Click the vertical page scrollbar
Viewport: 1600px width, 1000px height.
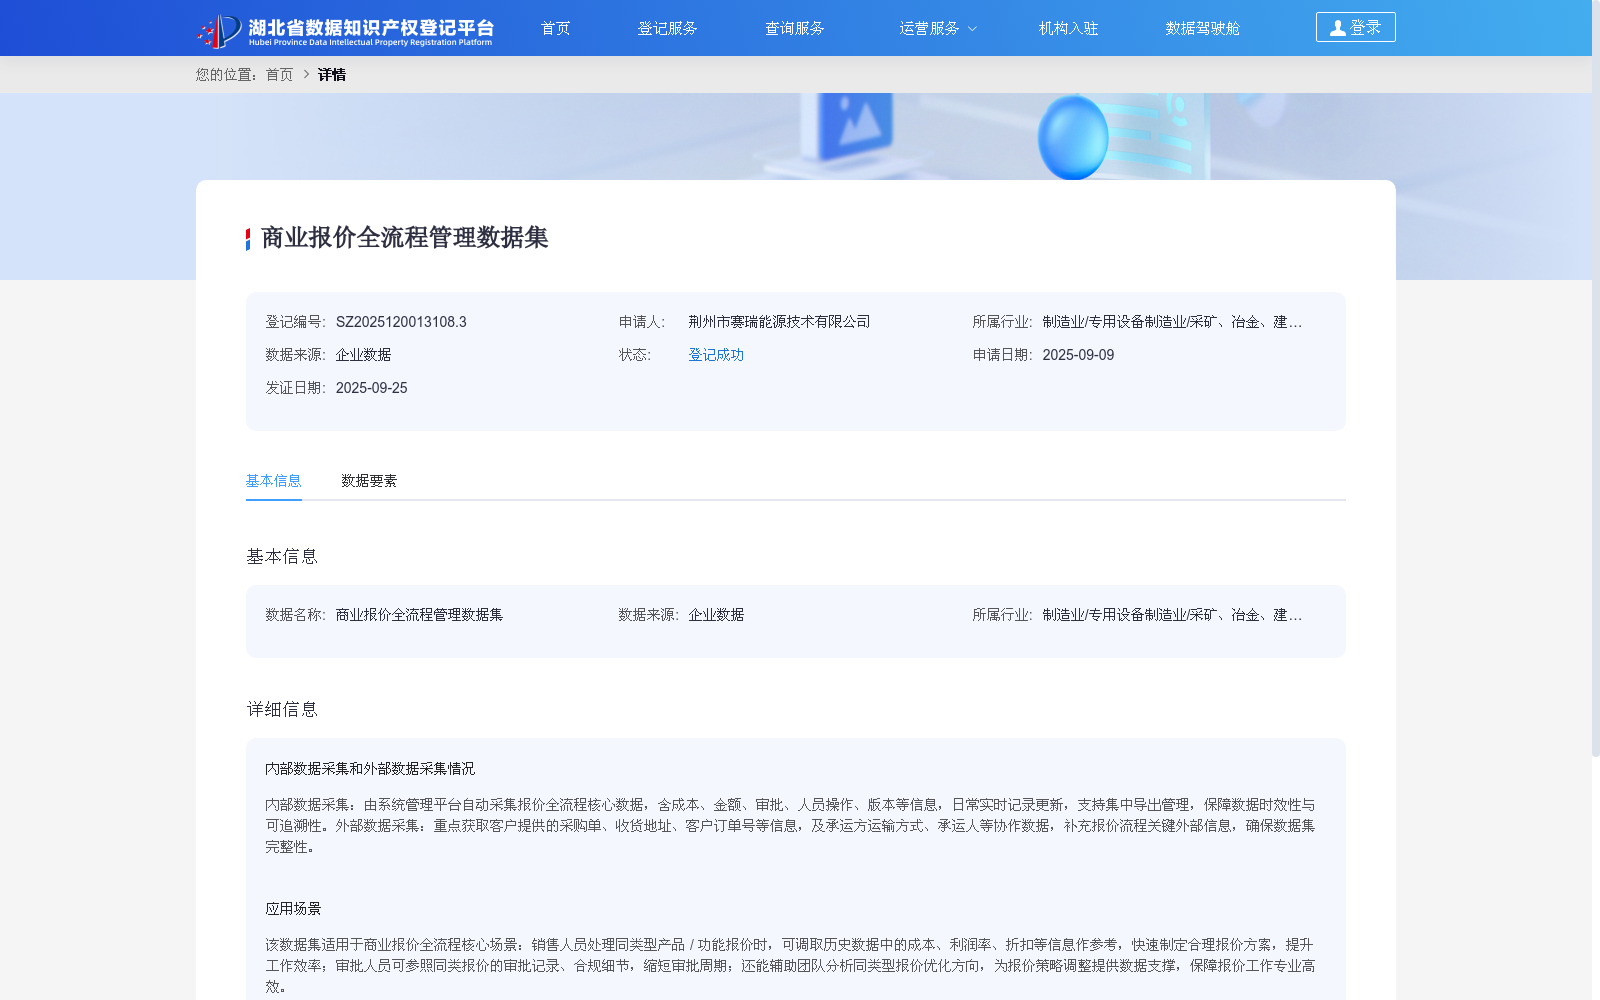(1596, 378)
